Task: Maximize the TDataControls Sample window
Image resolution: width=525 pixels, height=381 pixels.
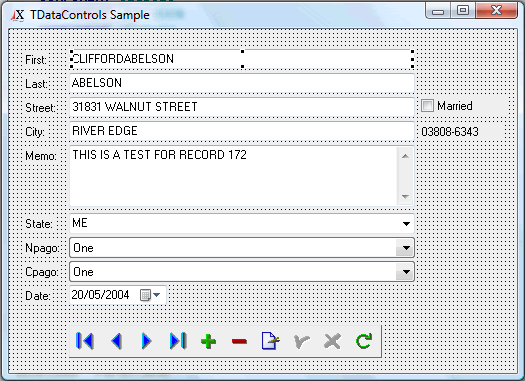Action: coord(463,11)
